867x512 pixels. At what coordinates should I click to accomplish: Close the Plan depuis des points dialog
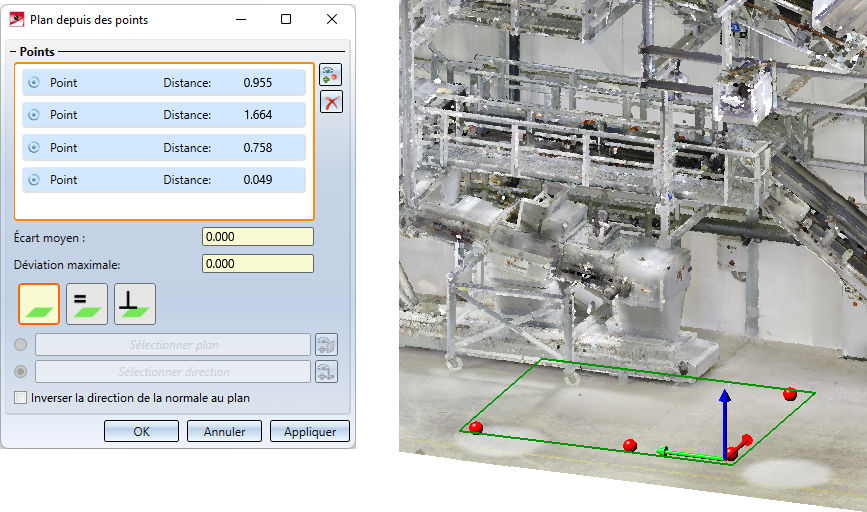(x=332, y=19)
